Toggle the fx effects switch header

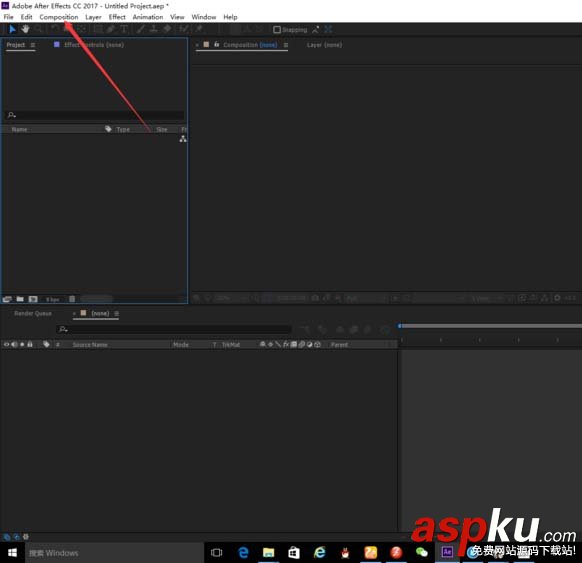[x=286, y=344]
